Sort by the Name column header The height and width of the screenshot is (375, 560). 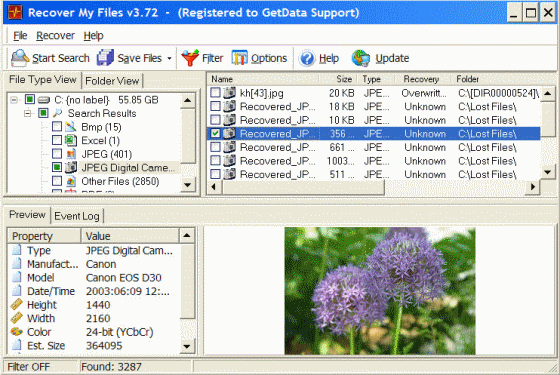264,79
